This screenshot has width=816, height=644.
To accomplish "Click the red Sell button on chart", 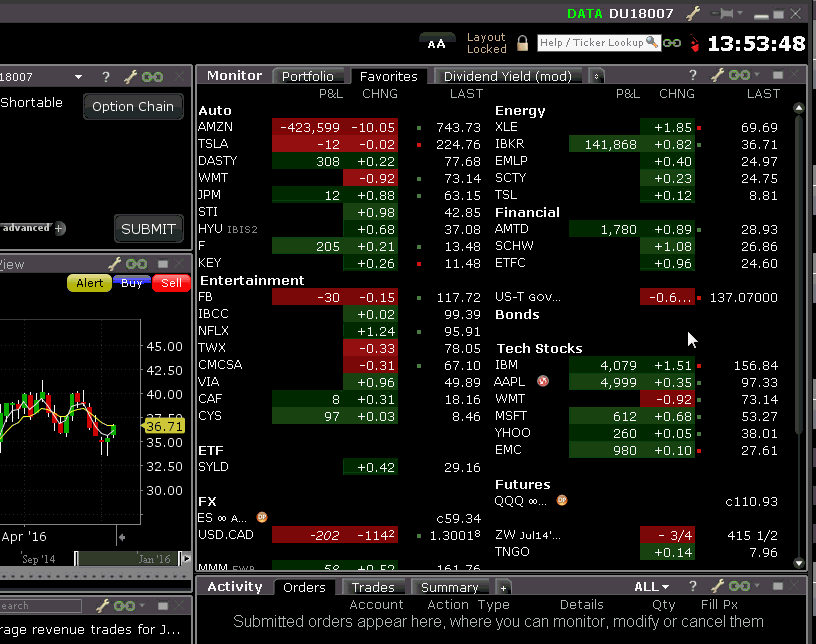I will coord(171,283).
